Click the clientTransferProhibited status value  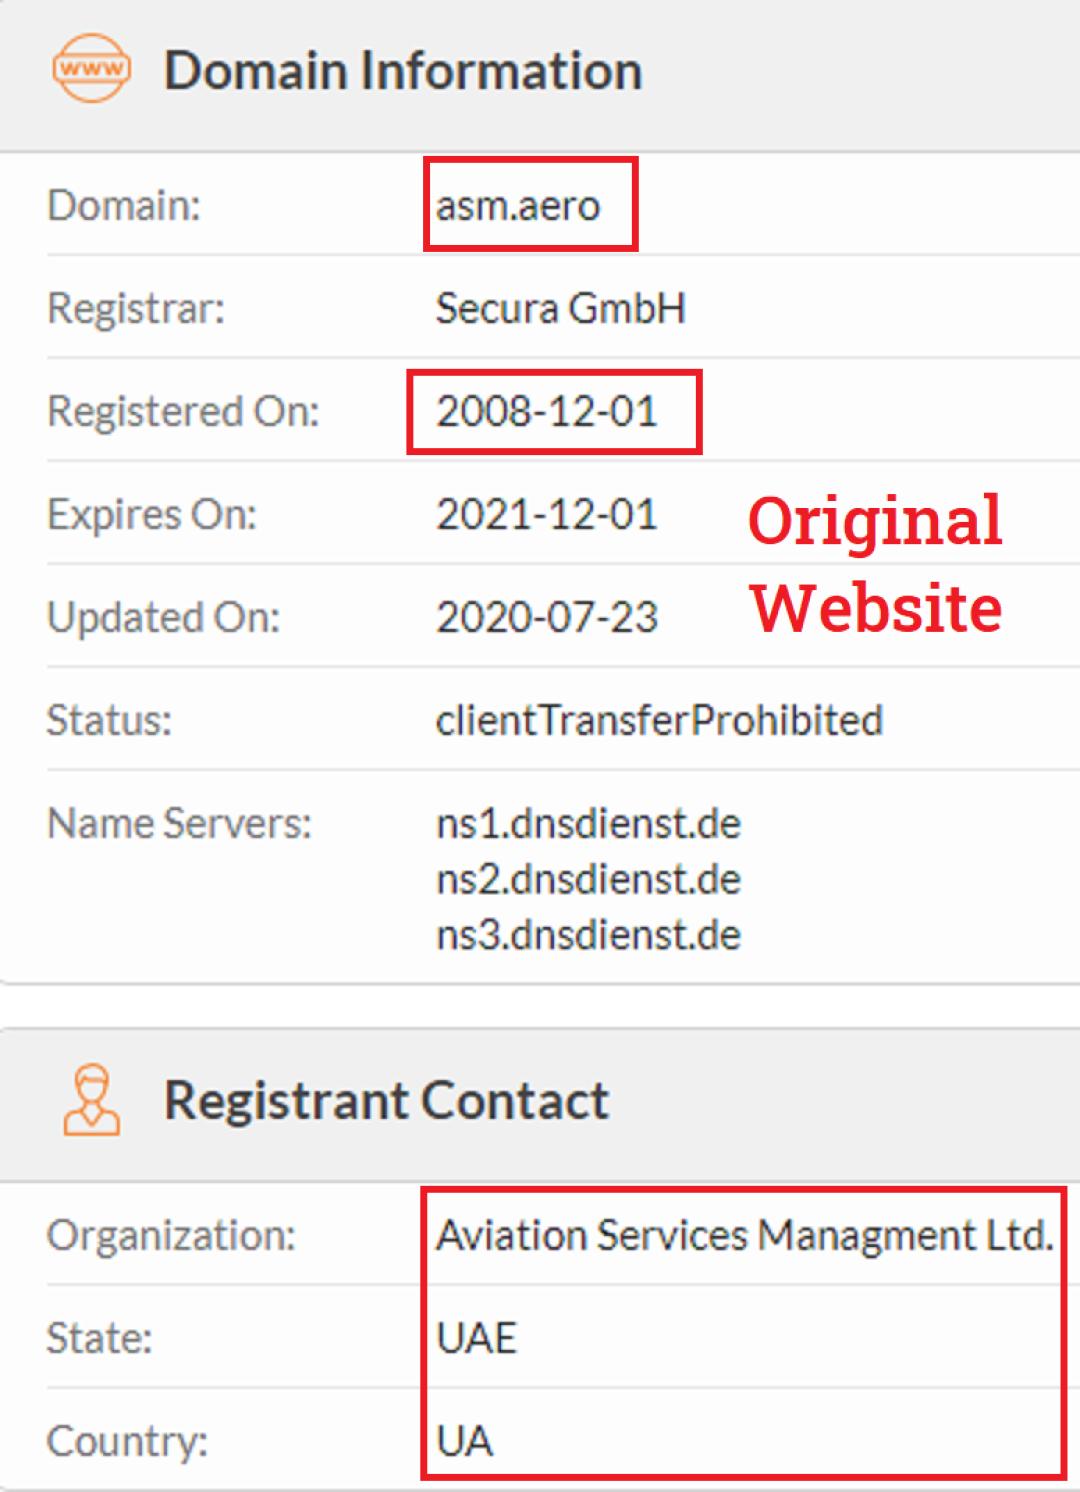659,720
